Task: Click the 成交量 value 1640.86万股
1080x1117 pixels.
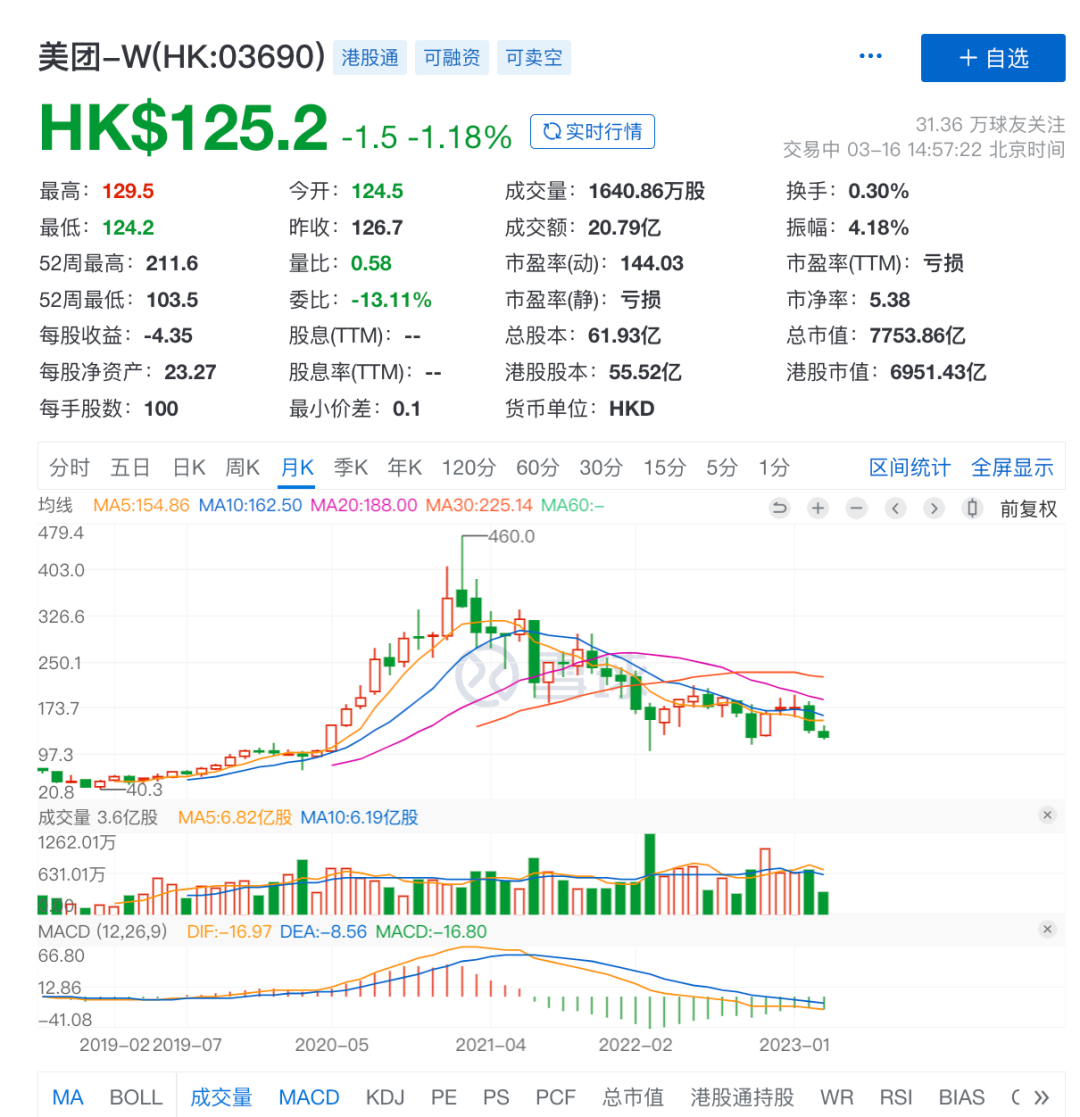Action: 646,191
